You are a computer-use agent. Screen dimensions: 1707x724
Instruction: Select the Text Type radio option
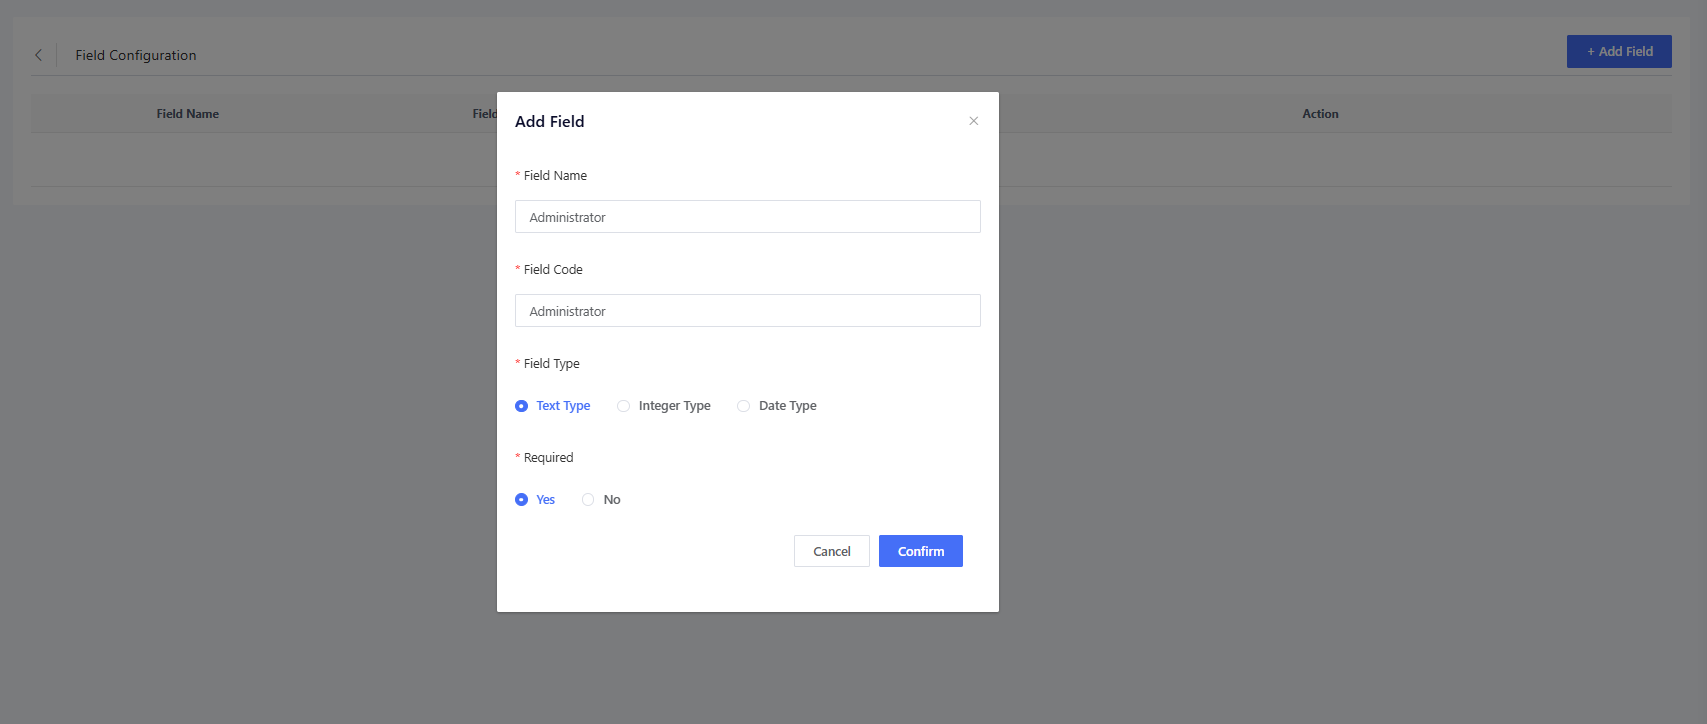[522, 406]
